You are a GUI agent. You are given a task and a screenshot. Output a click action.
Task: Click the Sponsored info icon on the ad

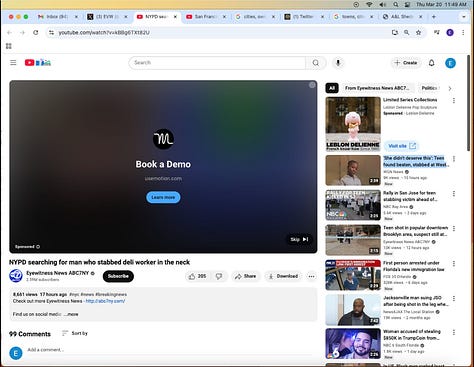[x=38, y=247]
